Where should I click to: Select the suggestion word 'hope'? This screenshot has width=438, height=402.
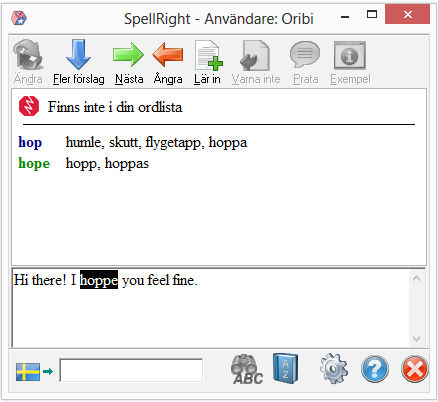(34, 163)
